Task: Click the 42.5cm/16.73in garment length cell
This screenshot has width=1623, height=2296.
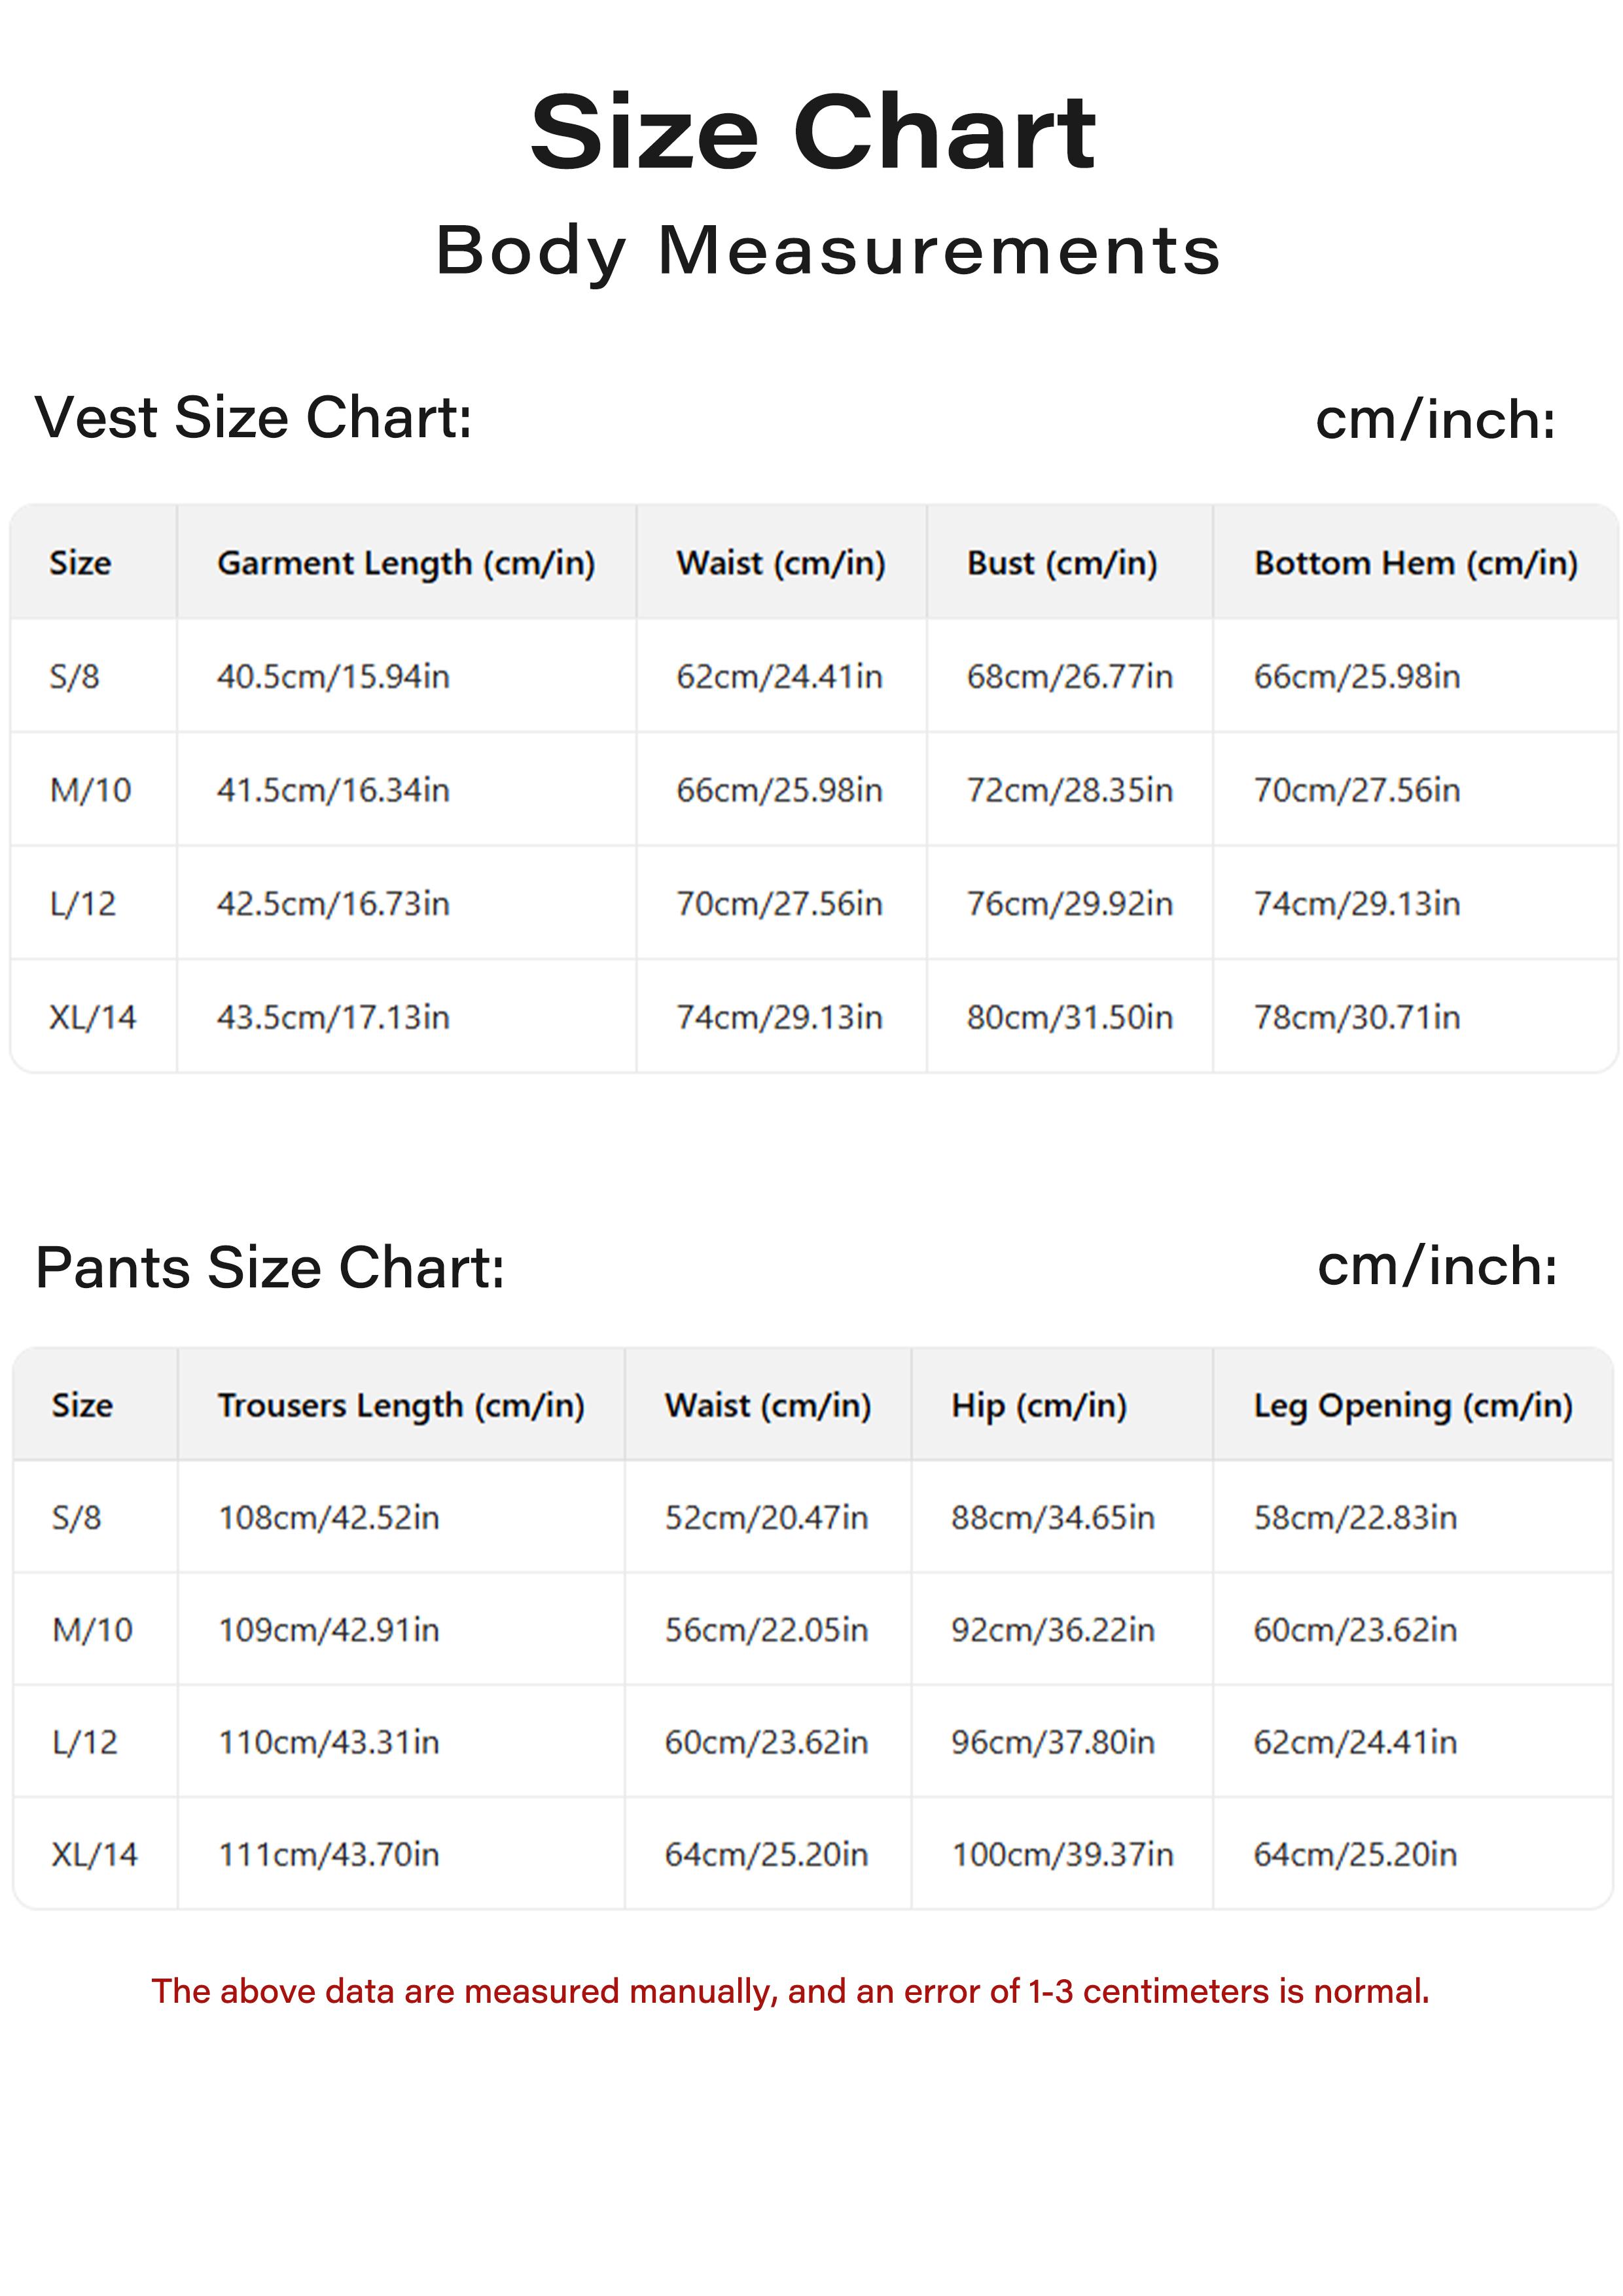Action: (x=333, y=904)
